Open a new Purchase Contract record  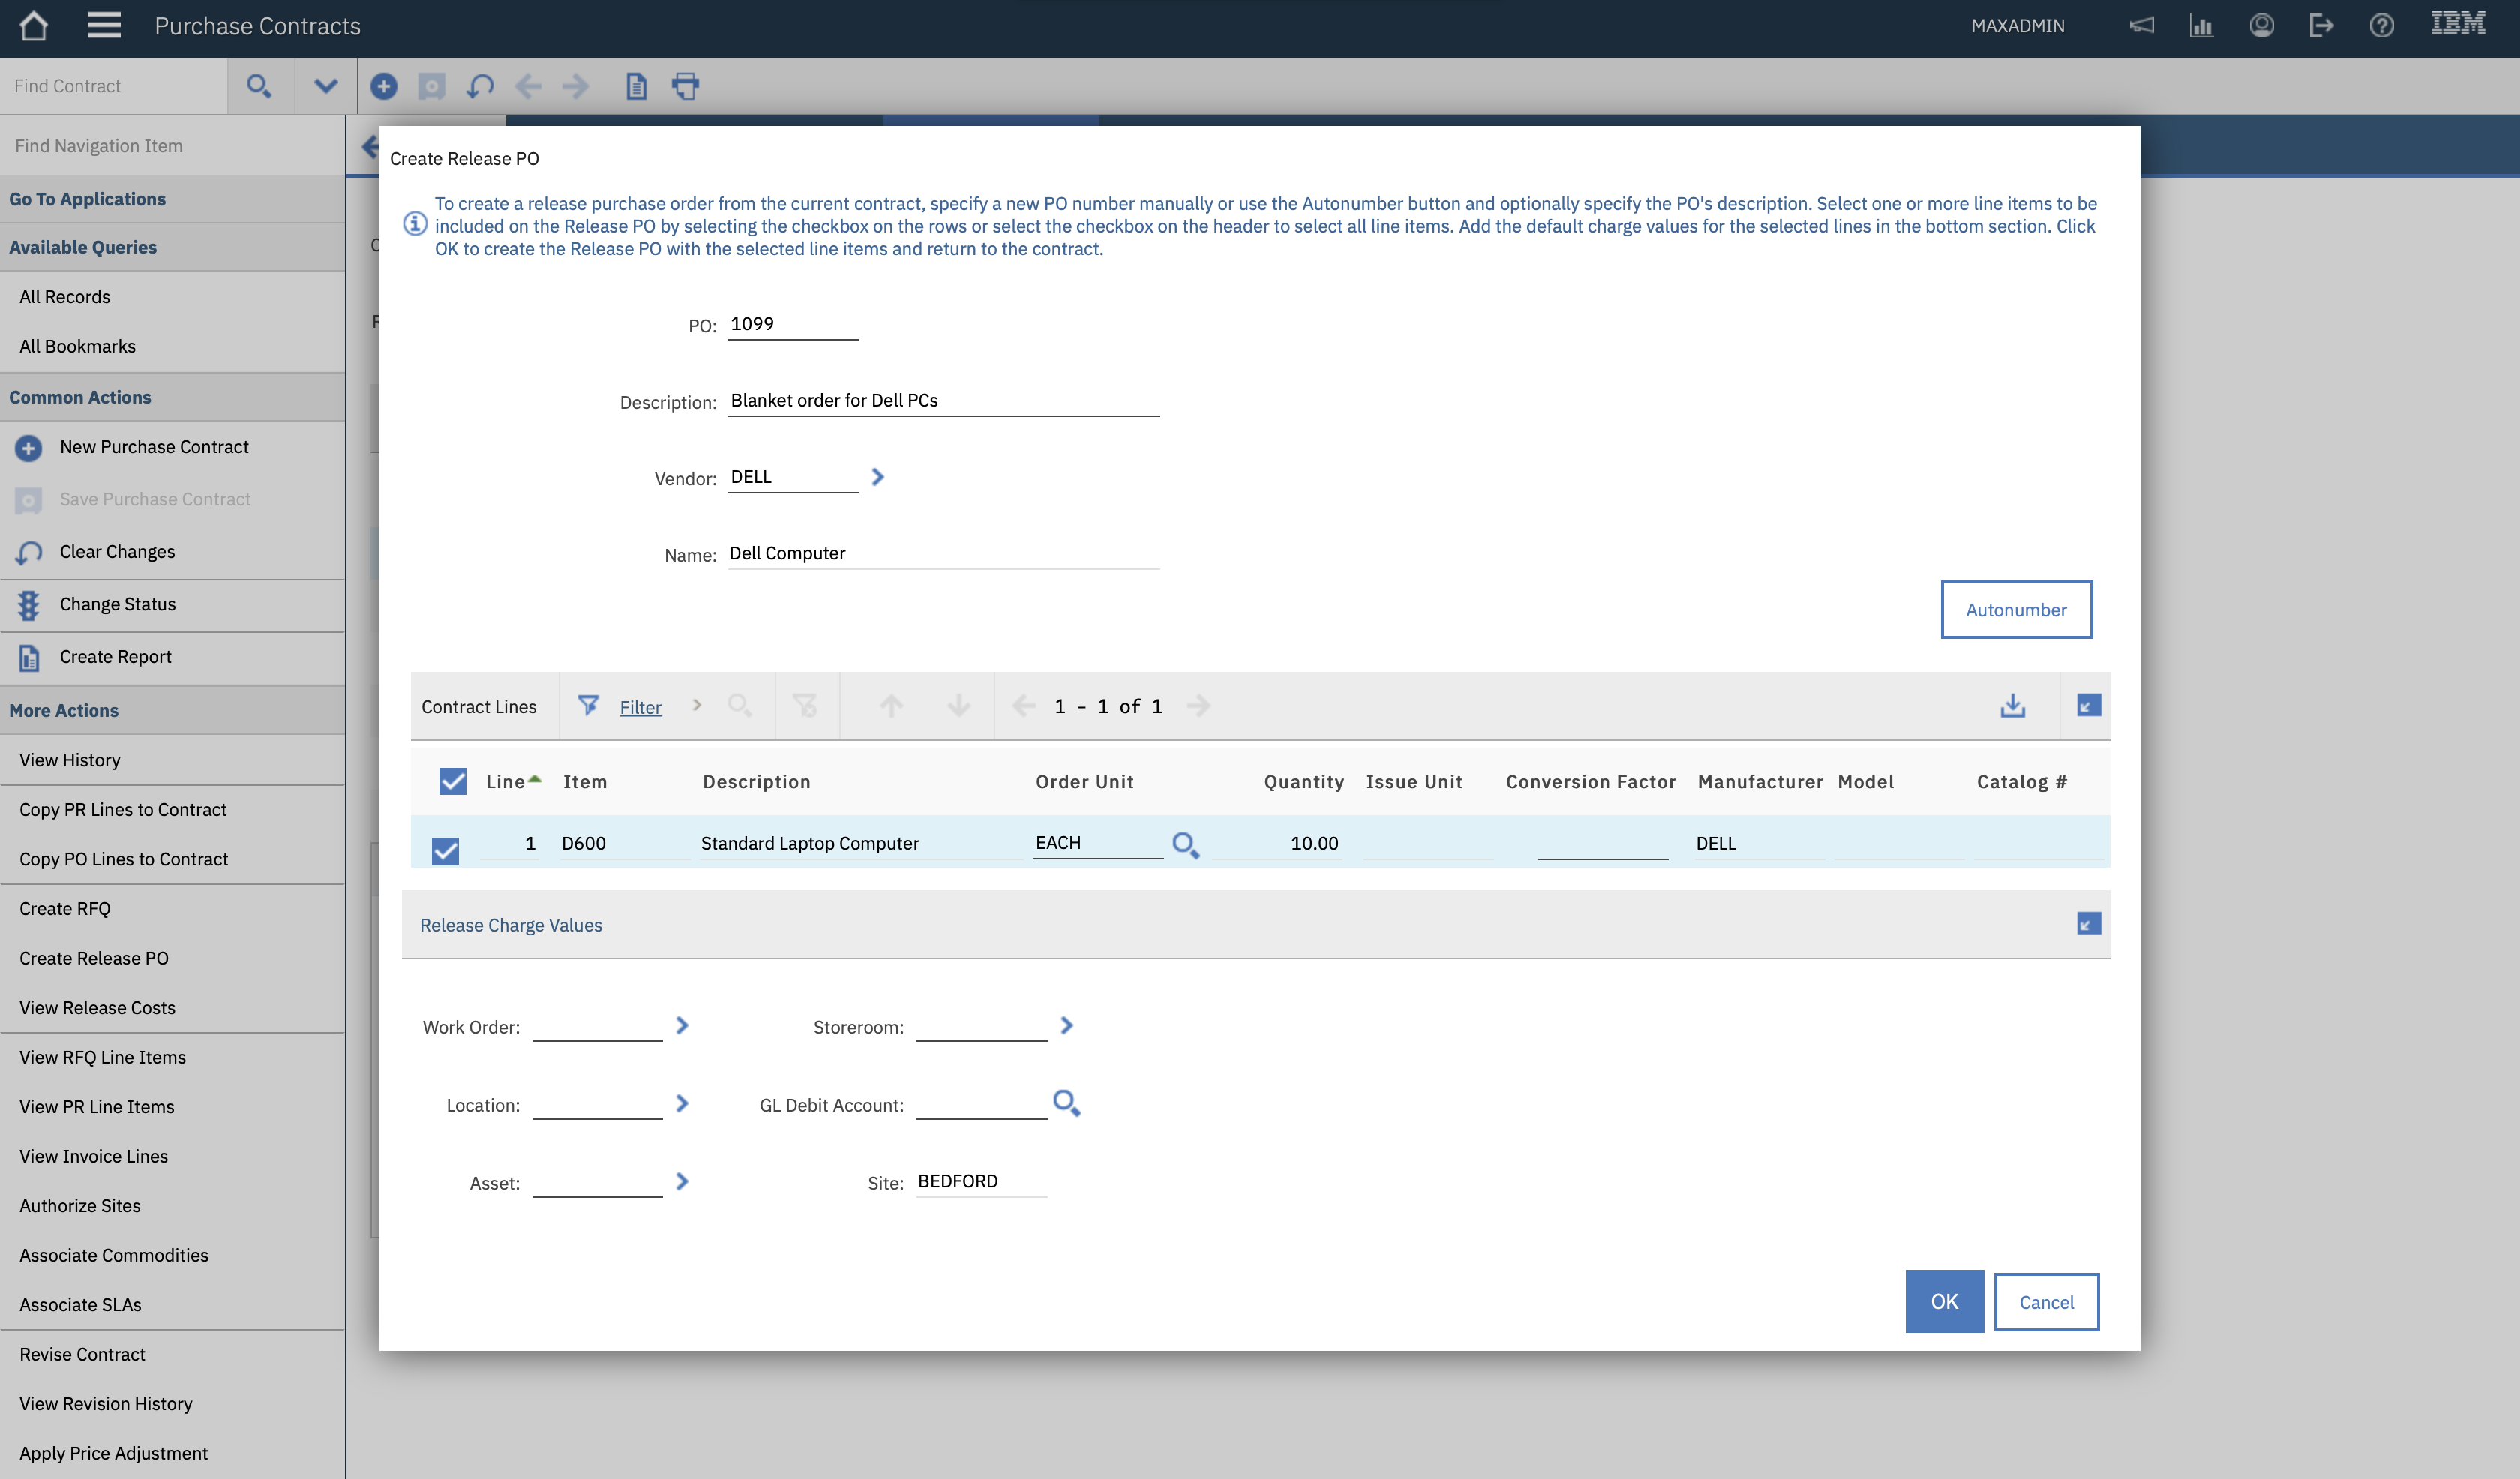point(153,447)
